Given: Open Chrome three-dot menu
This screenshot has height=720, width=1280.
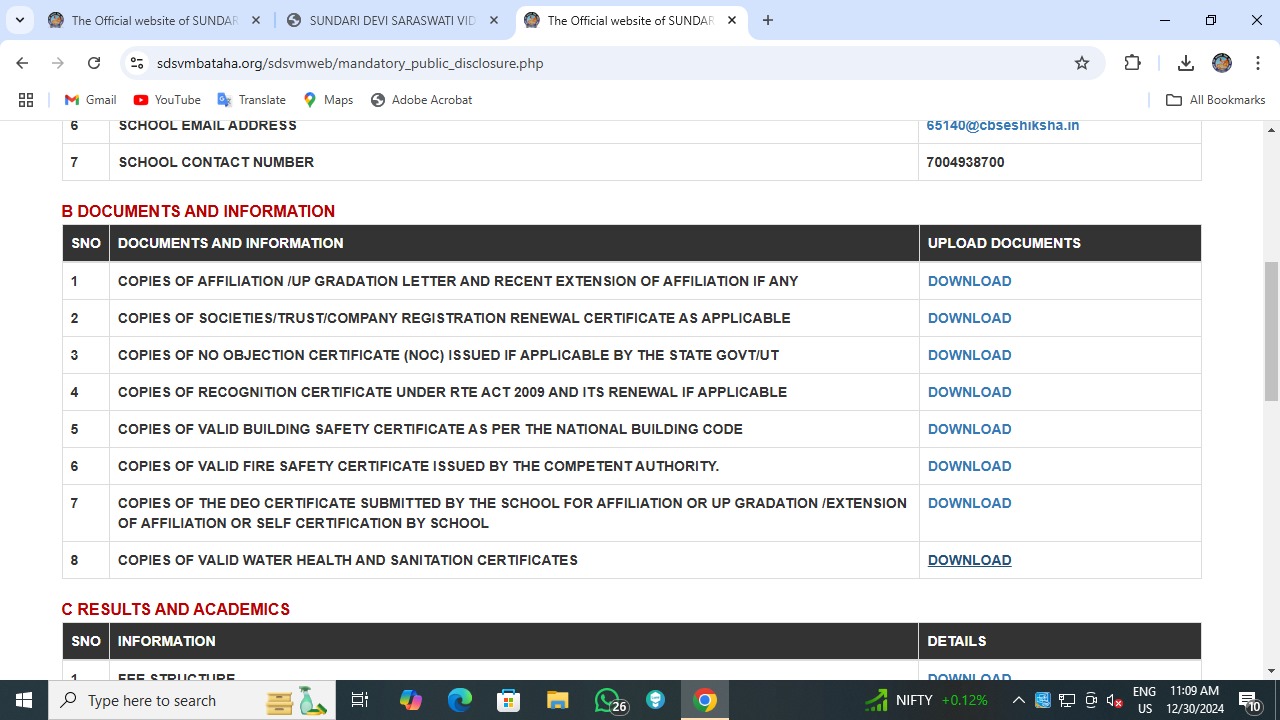Looking at the screenshot, I should pyautogui.click(x=1256, y=63).
